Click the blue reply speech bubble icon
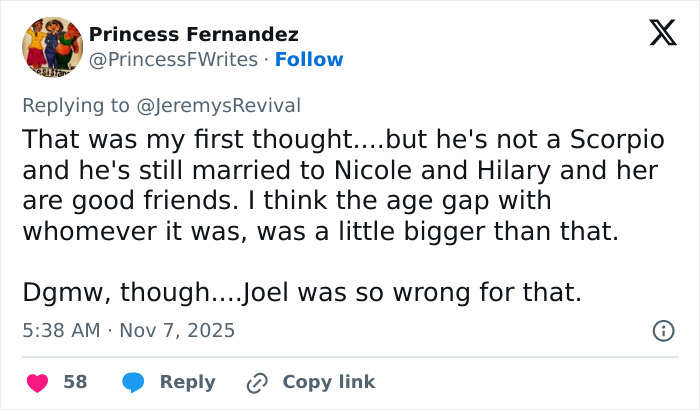 pyautogui.click(x=132, y=382)
